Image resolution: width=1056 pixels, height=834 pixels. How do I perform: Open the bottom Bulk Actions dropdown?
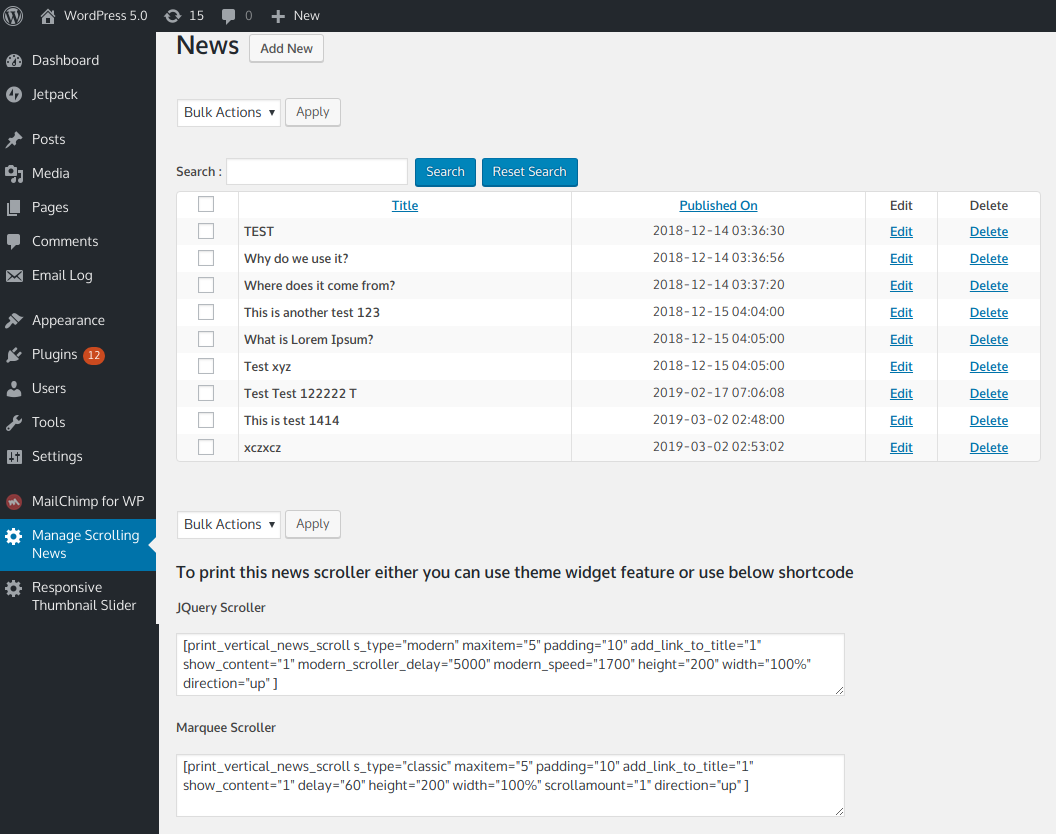(x=229, y=525)
